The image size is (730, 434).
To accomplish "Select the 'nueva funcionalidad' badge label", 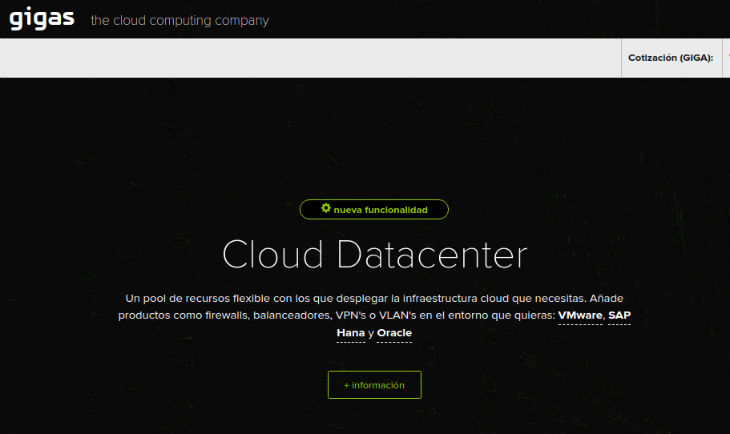I will pos(381,210).
